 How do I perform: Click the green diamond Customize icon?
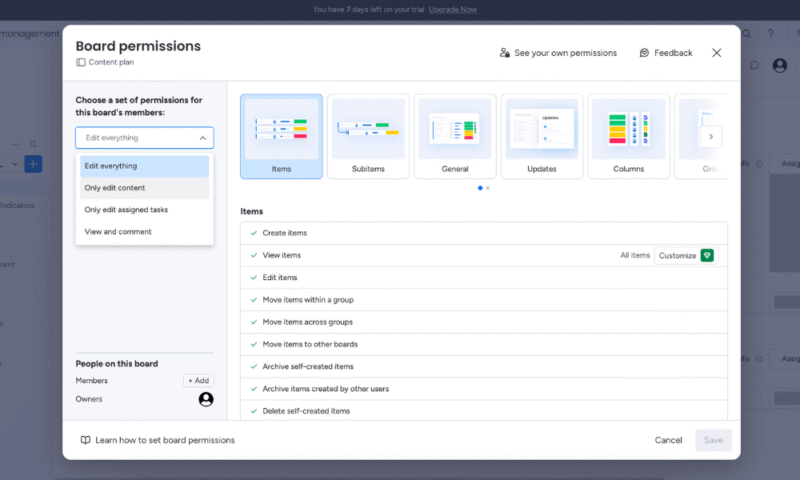(x=707, y=256)
